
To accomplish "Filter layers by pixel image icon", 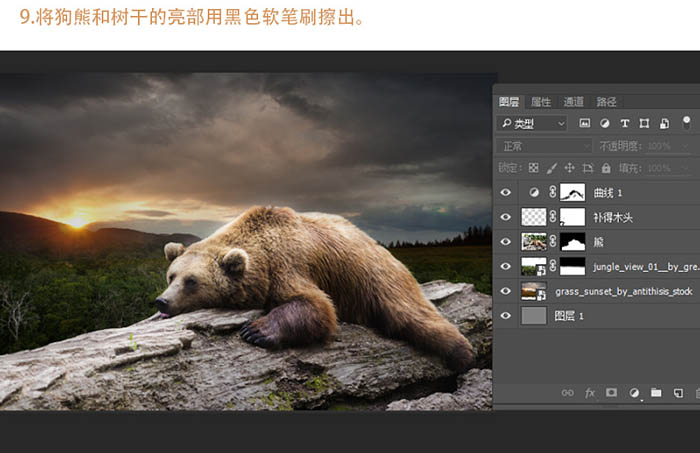I will (584, 123).
